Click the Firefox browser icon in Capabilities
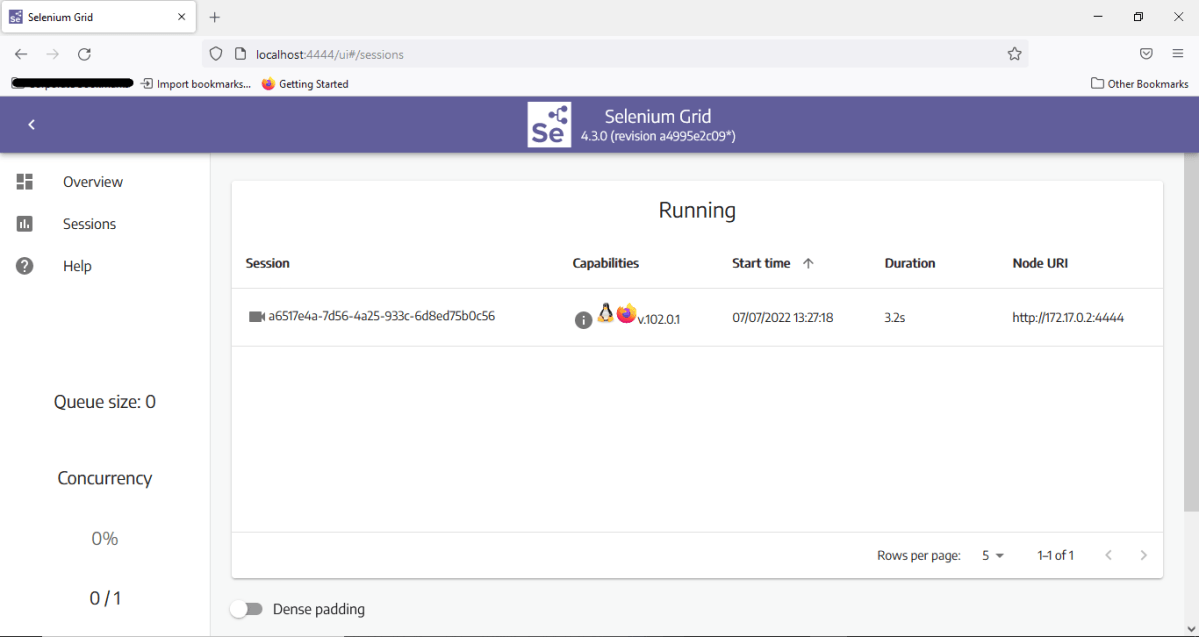 pos(626,314)
